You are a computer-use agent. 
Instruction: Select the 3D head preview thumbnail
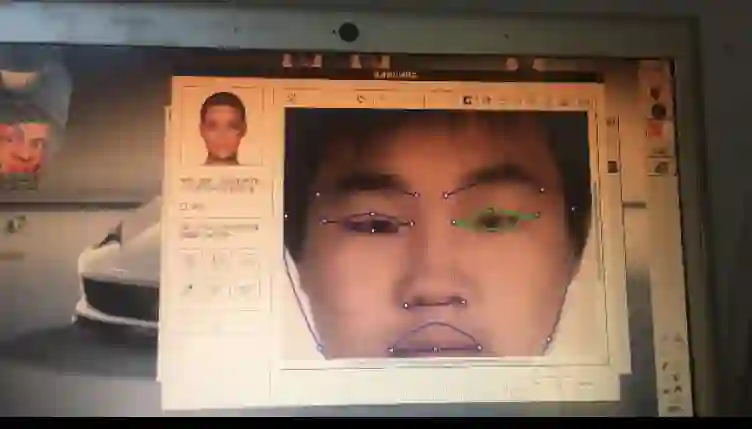coord(223,128)
